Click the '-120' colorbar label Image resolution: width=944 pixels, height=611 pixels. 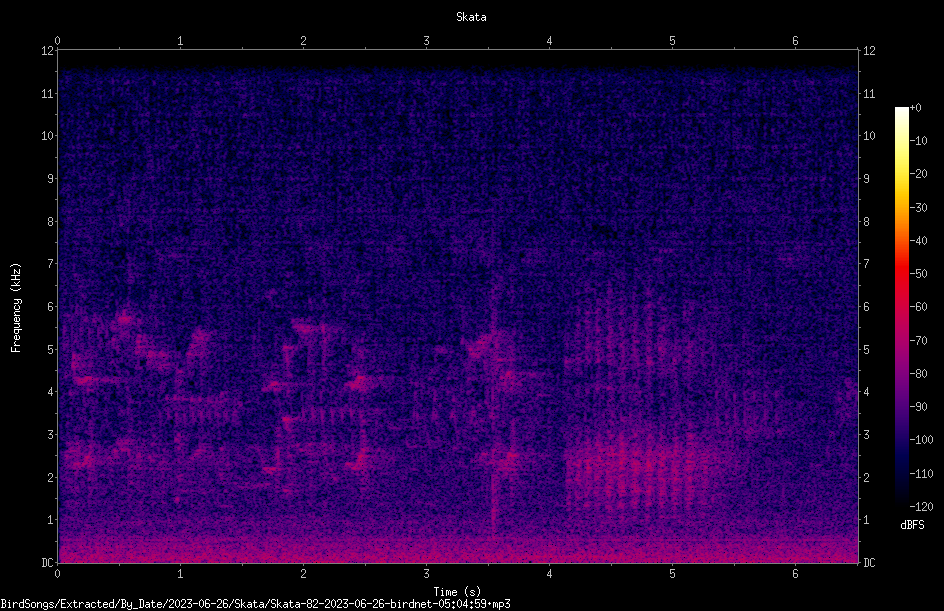point(921,506)
